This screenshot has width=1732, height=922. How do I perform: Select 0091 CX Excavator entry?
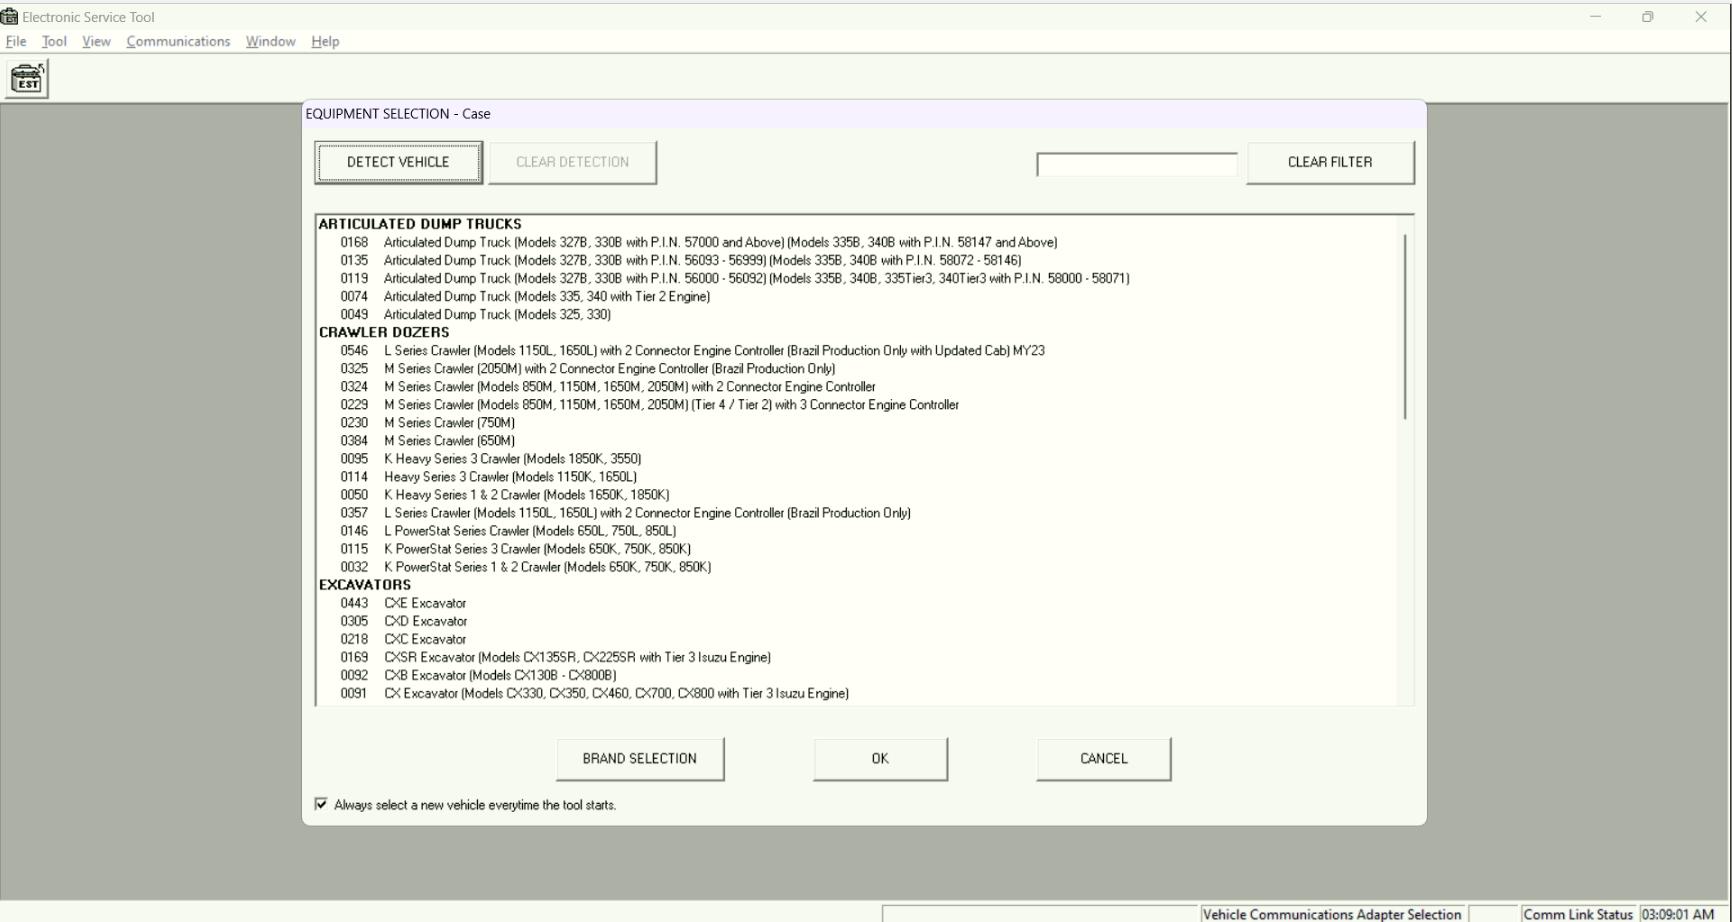(x=594, y=693)
